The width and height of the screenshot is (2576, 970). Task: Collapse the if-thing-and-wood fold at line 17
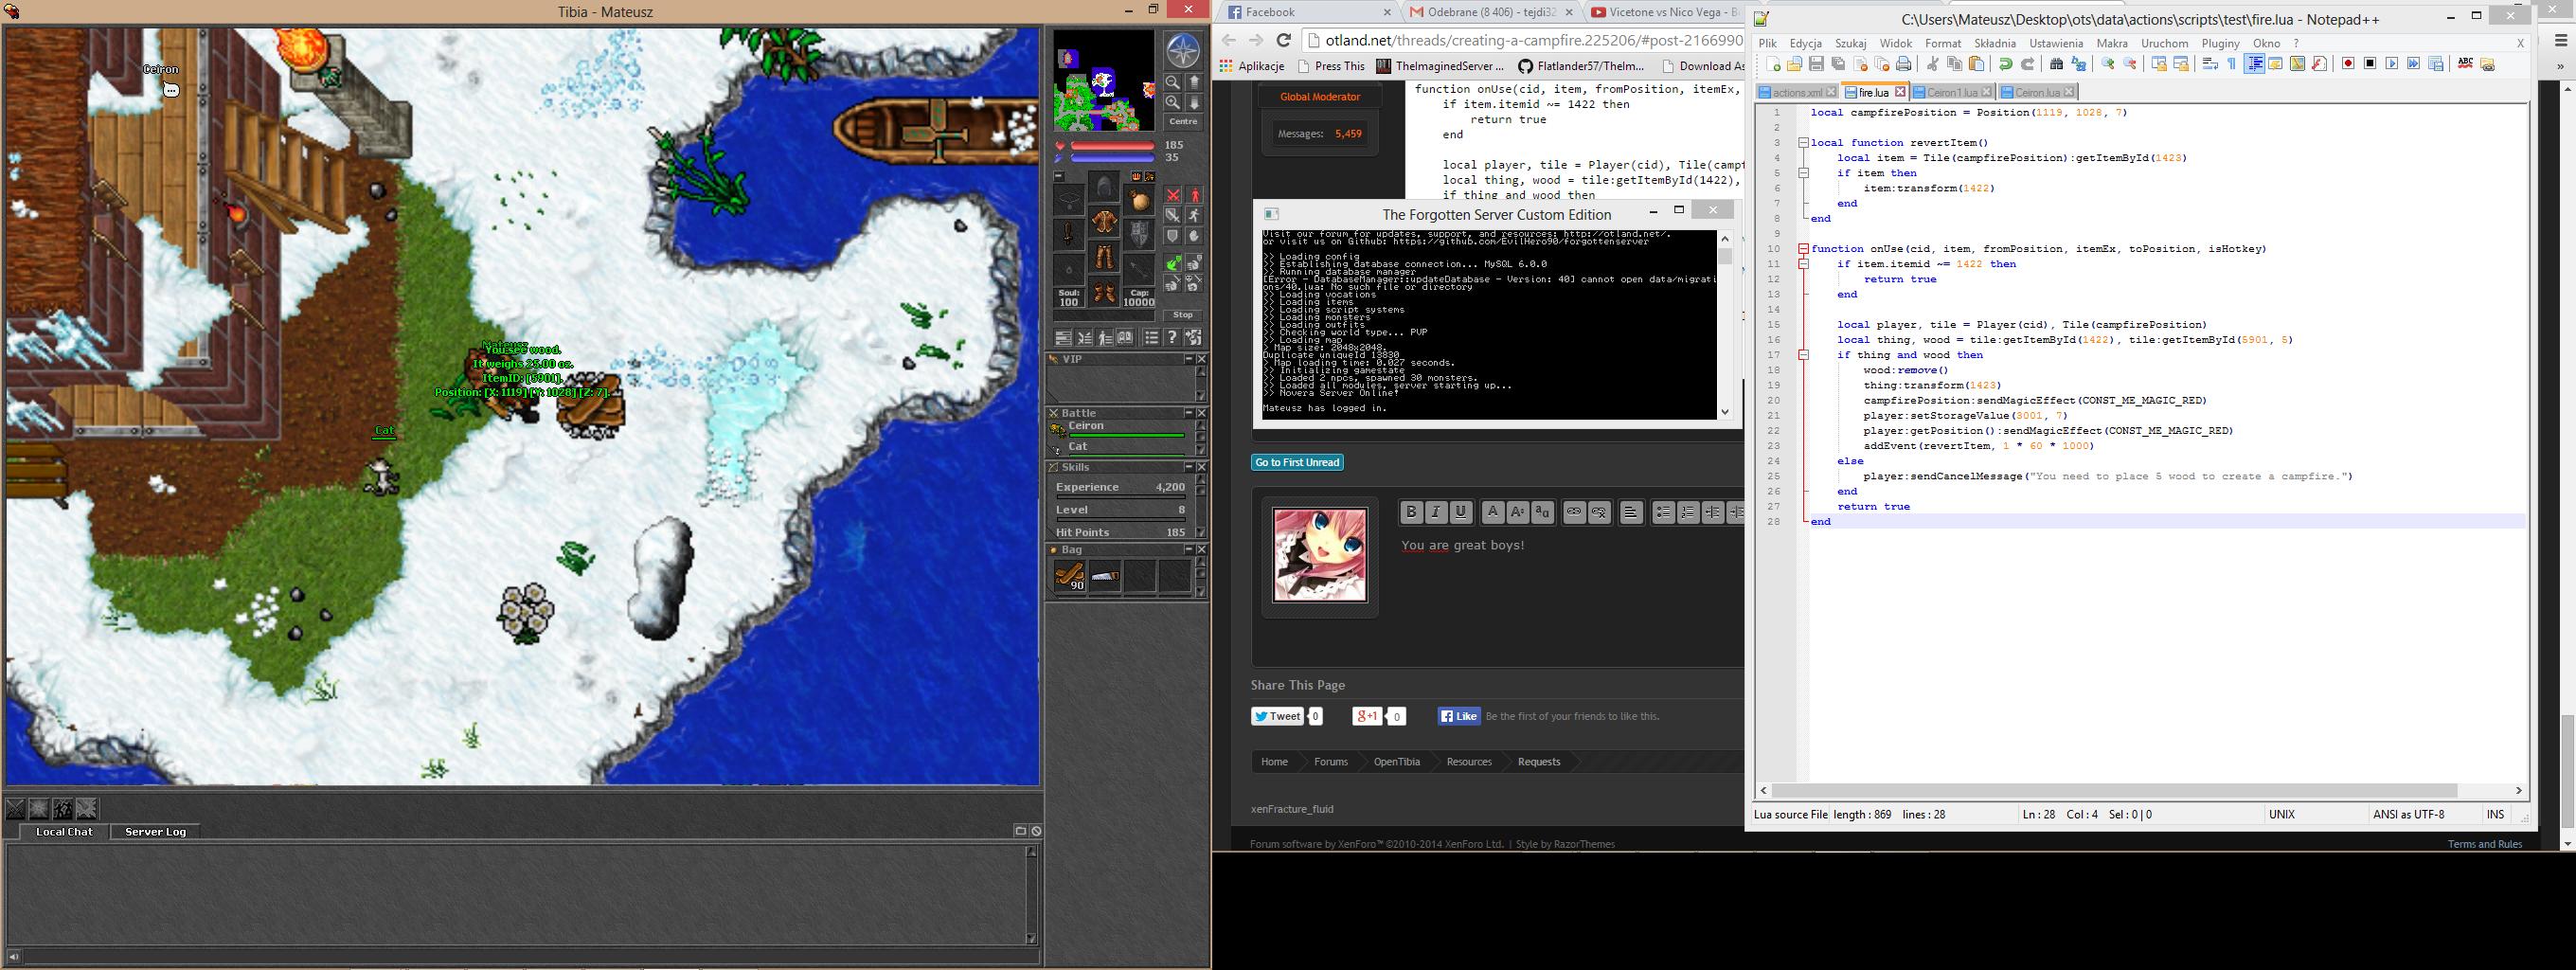click(x=1803, y=355)
